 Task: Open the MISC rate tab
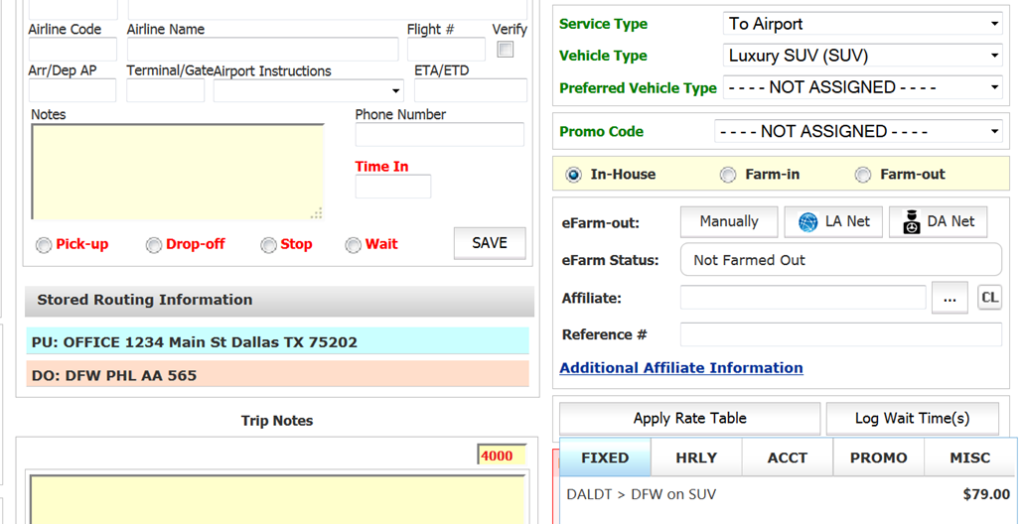tap(970, 458)
